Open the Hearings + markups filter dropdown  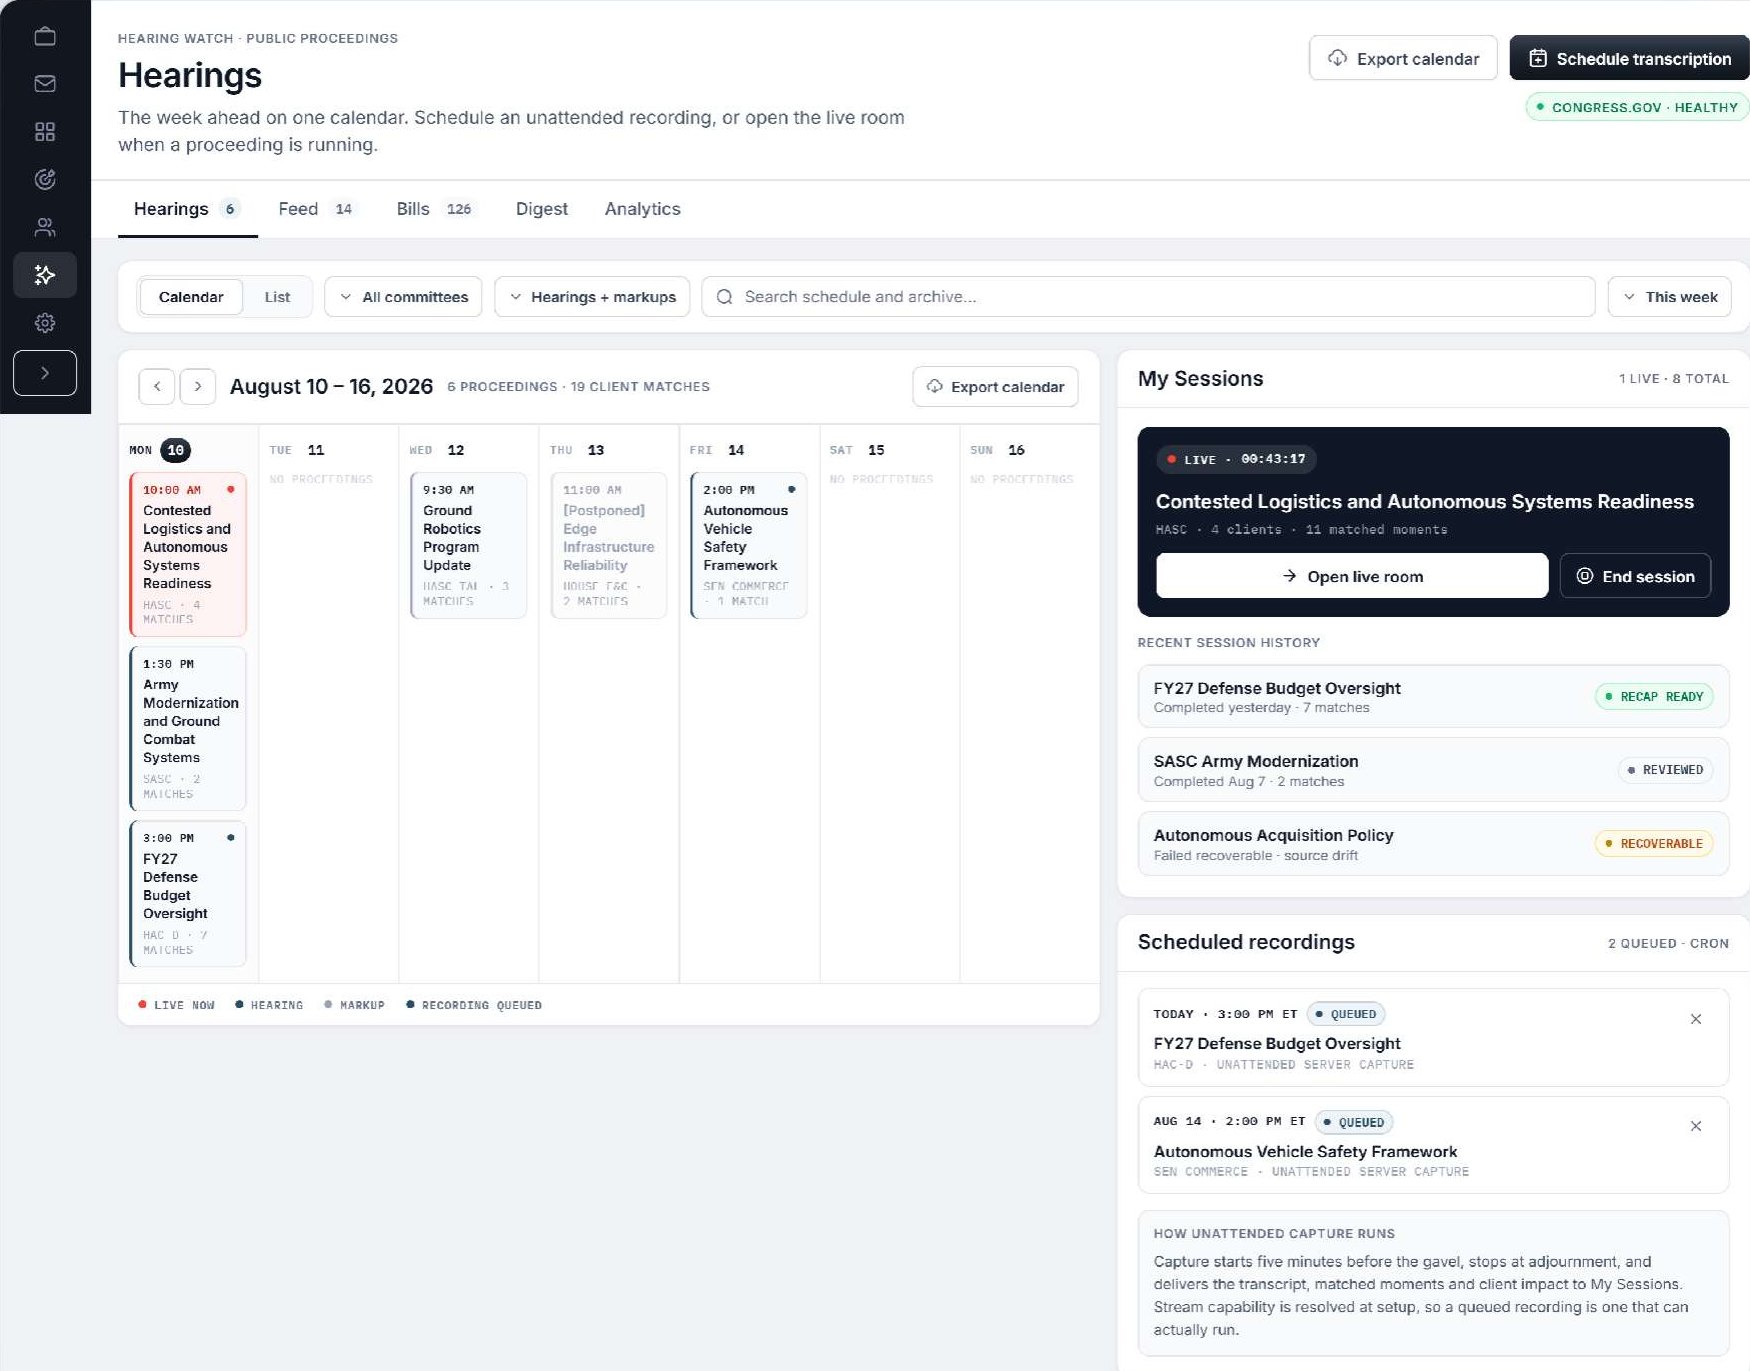(592, 297)
